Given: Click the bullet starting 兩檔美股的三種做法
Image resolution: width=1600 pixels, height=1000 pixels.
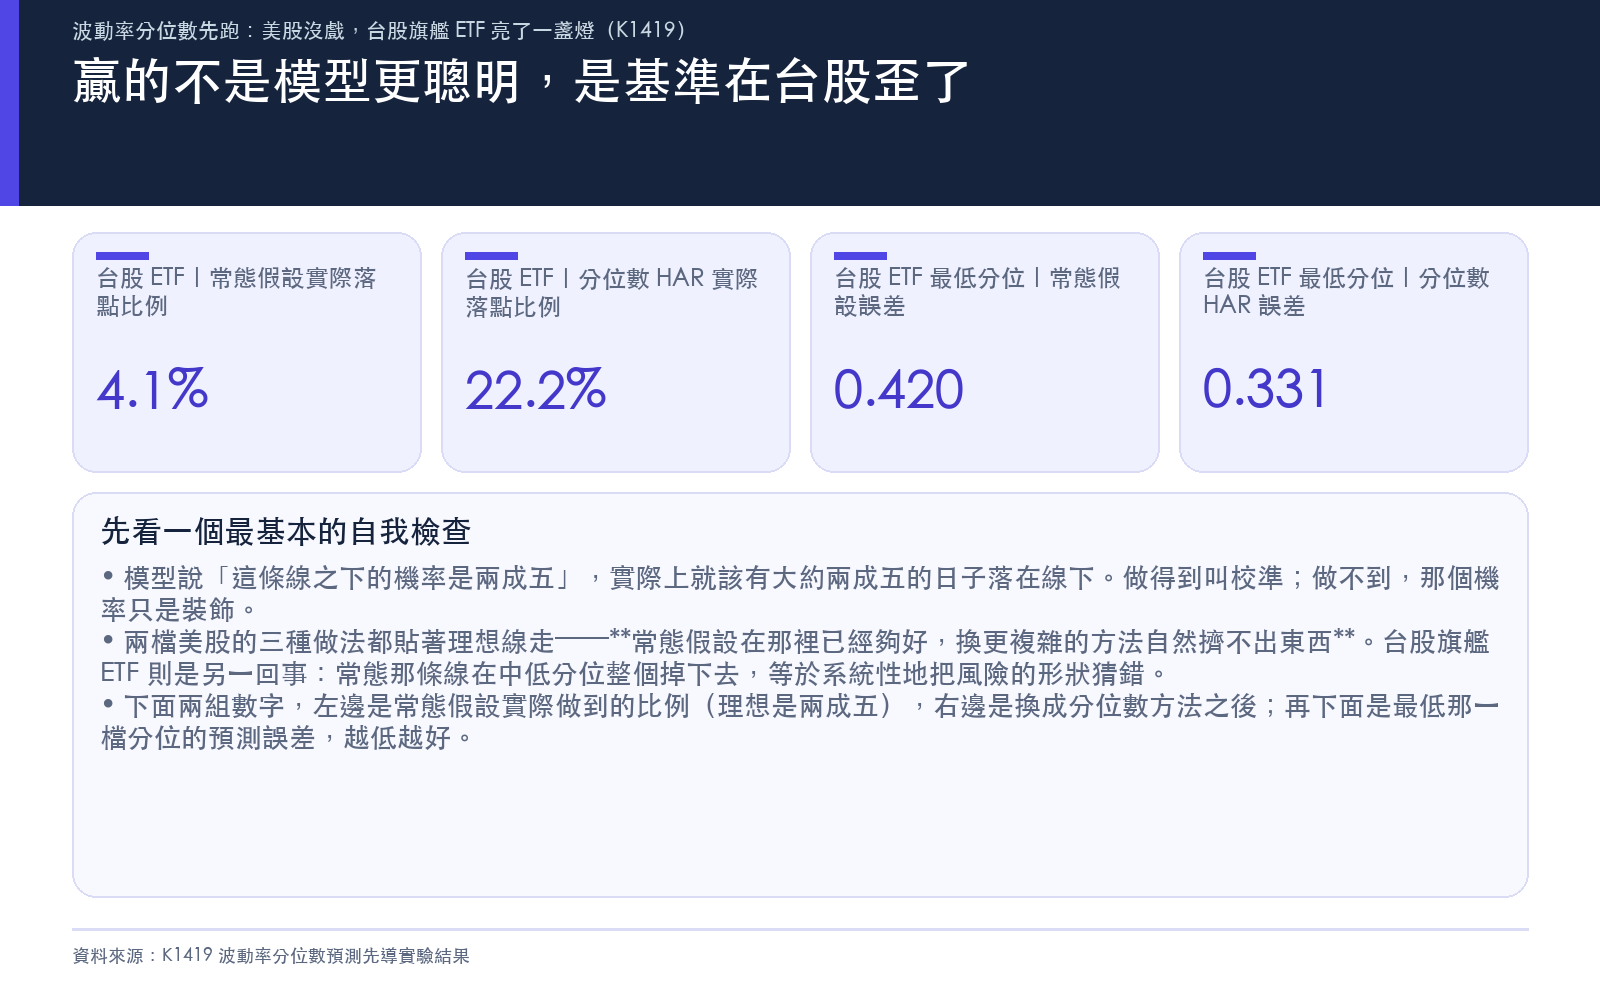Looking at the screenshot, I should point(795,657).
